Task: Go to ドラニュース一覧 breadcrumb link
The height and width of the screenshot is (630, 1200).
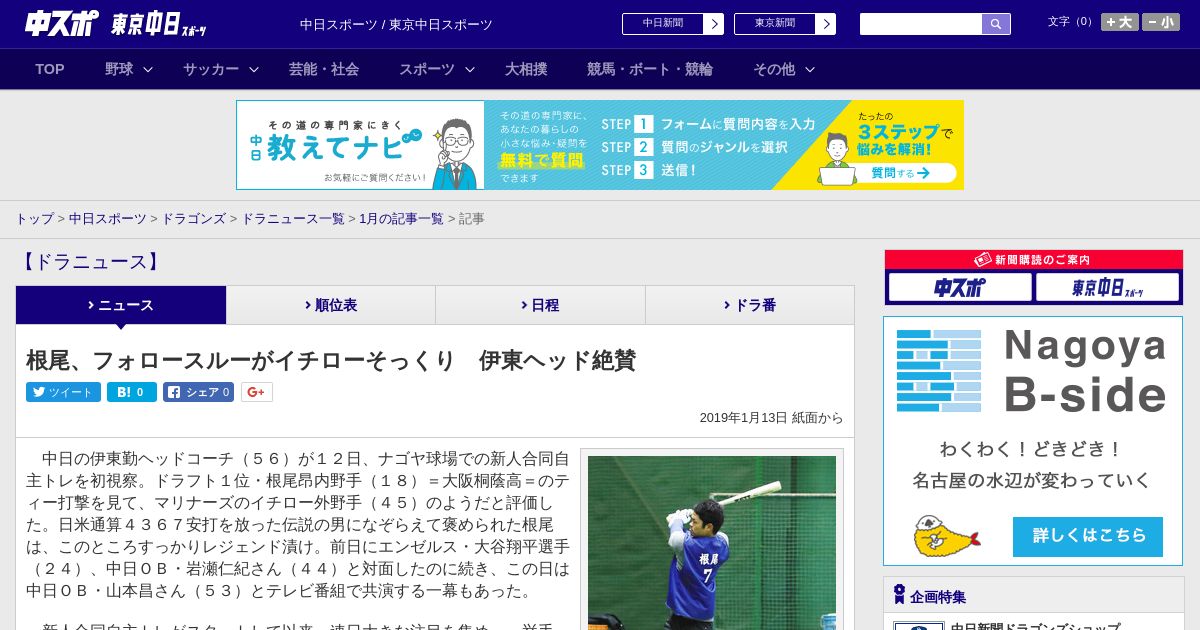Action: coord(292,218)
